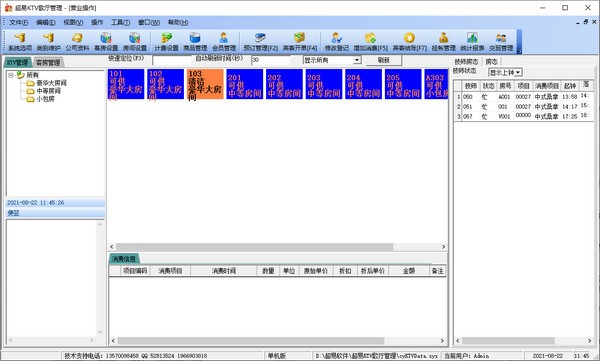Switch to the 客房管理 tab
This screenshot has width=600, height=361.
(x=48, y=62)
